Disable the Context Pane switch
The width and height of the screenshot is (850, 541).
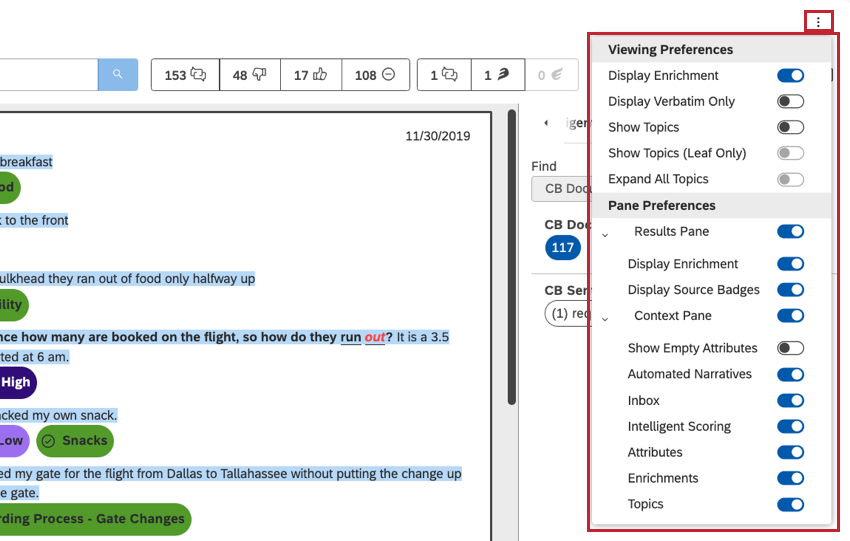click(790, 315)
